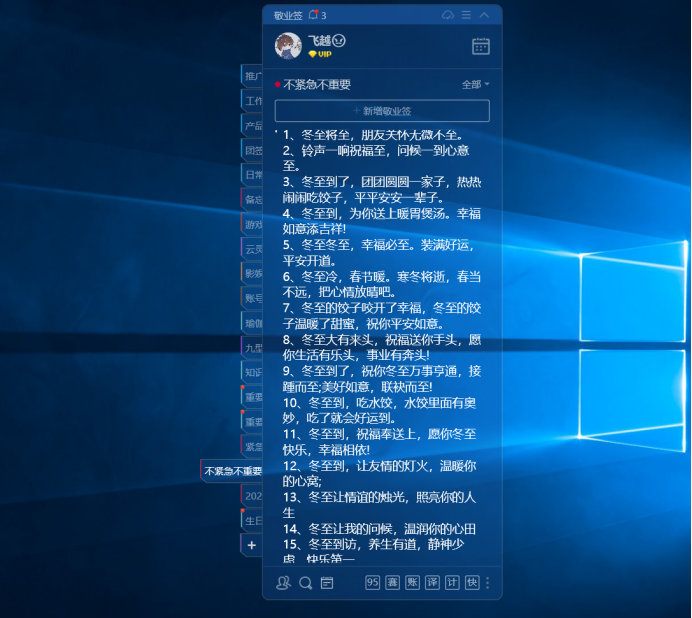Click note line 14、冬至让我的问候
This screenshot has height=618, width=692.
(380, 528)
